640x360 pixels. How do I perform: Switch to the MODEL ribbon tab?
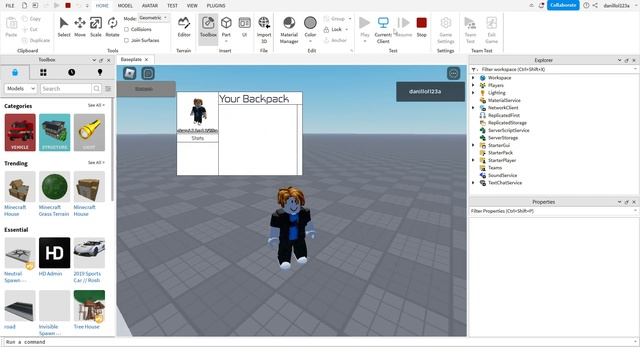[125, 6]
